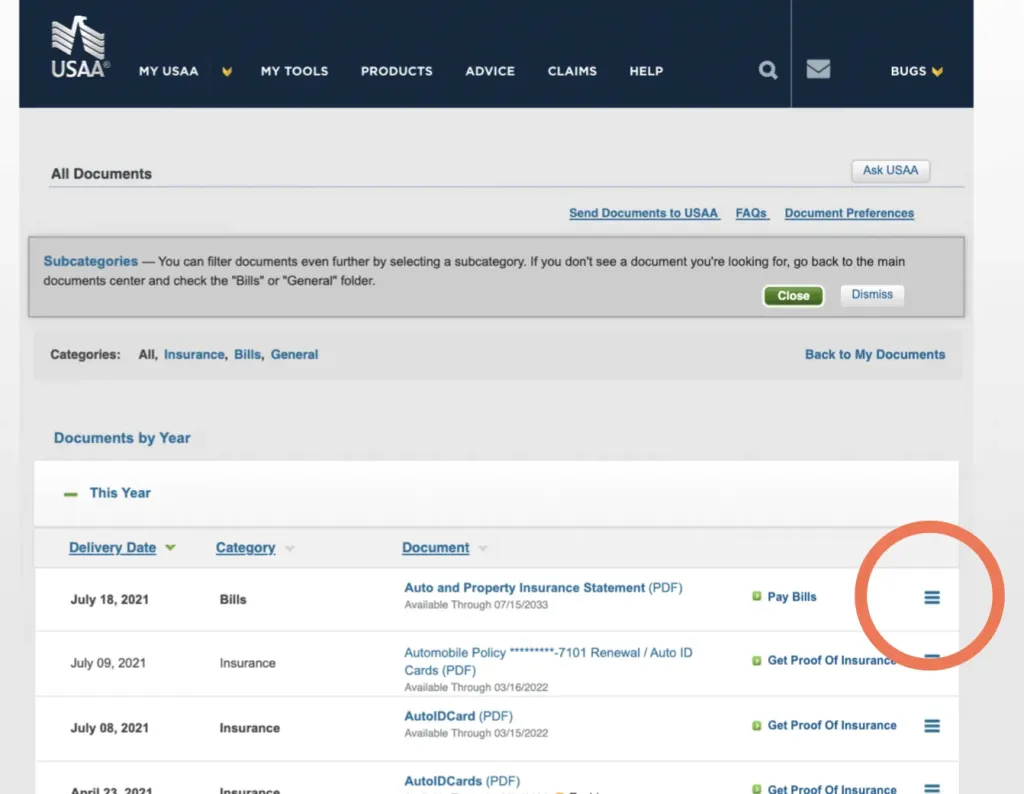
Task: Collapse the This Year section
Action: [x=70, y=492]
